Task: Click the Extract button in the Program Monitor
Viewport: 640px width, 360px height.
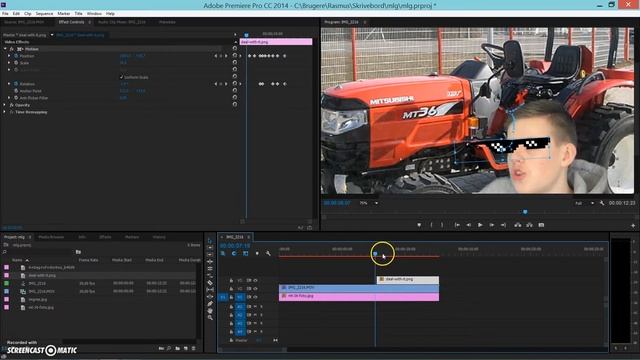Action: (529, 225)
